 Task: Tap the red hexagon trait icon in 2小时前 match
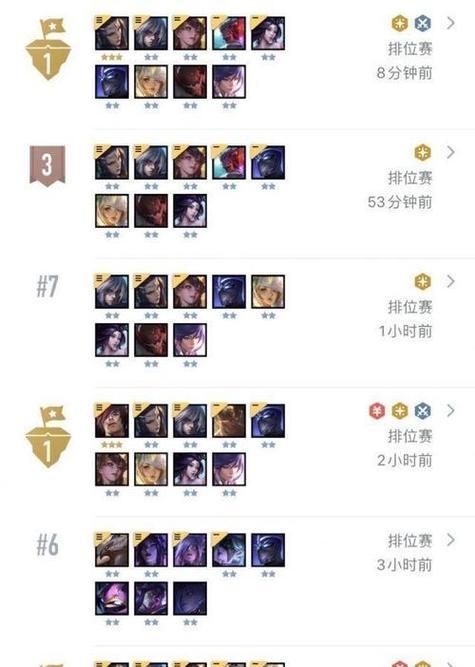[377, 411]
